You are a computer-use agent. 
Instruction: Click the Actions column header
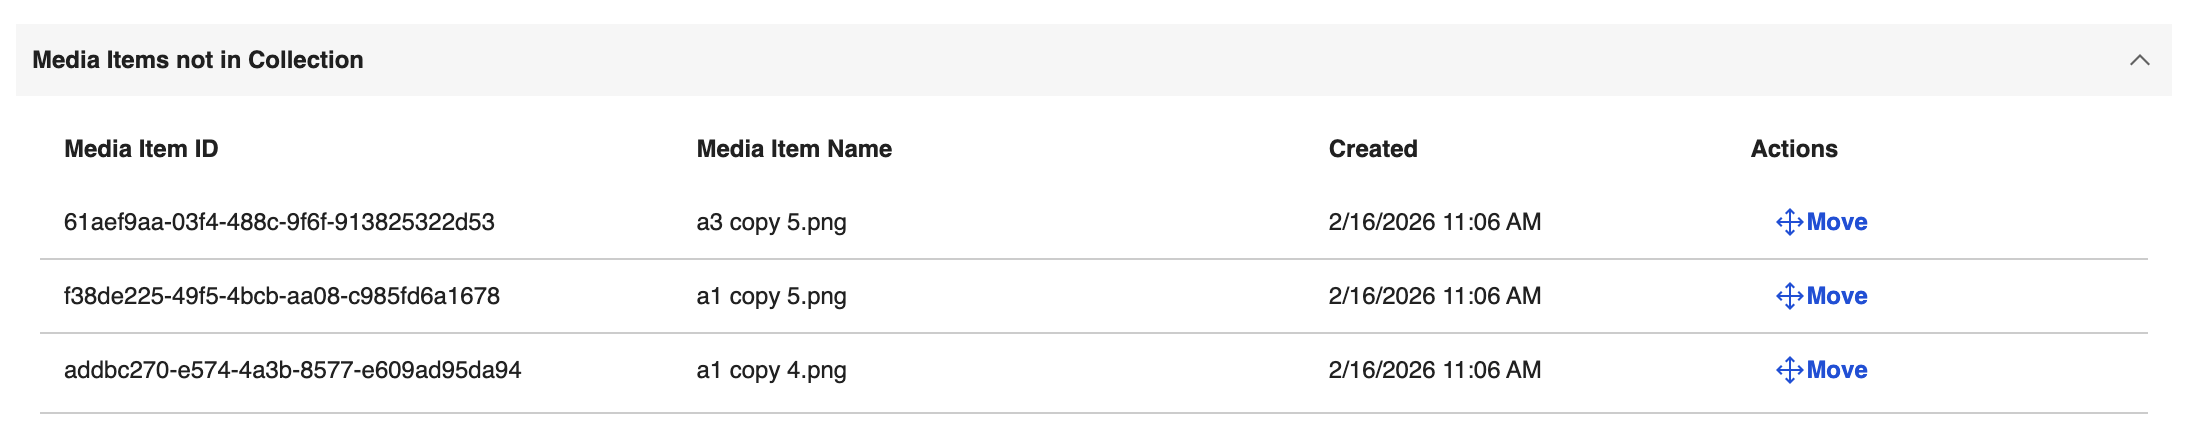[1793, 149]
